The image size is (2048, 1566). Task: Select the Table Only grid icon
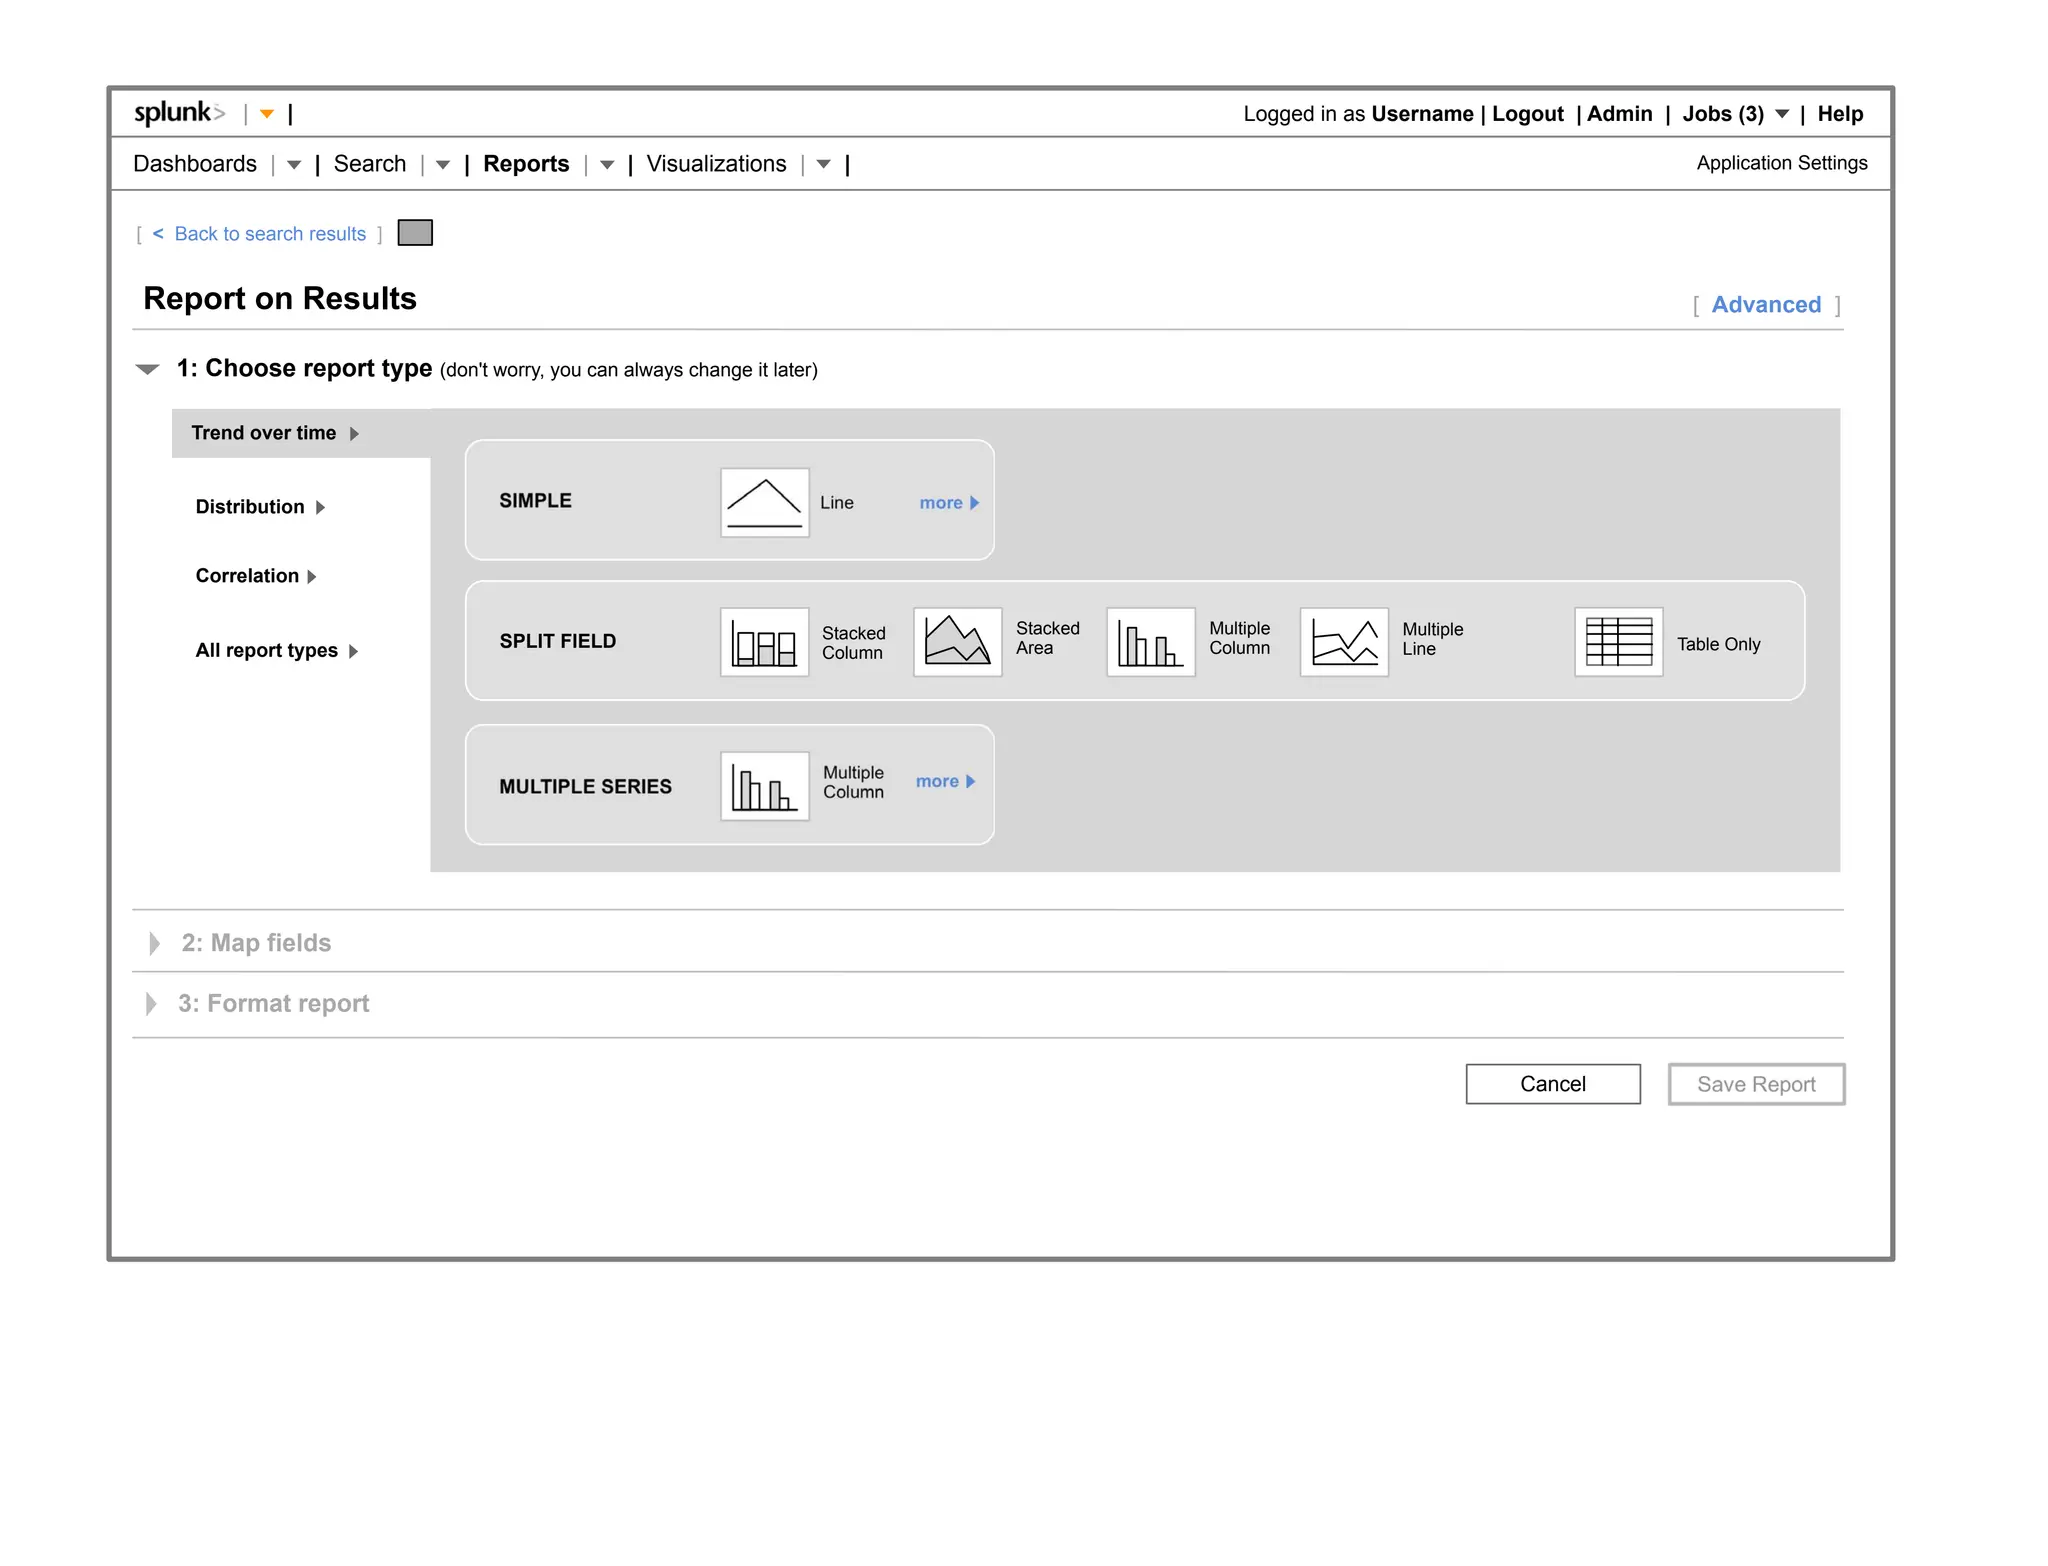click(x=1619, y=642)
